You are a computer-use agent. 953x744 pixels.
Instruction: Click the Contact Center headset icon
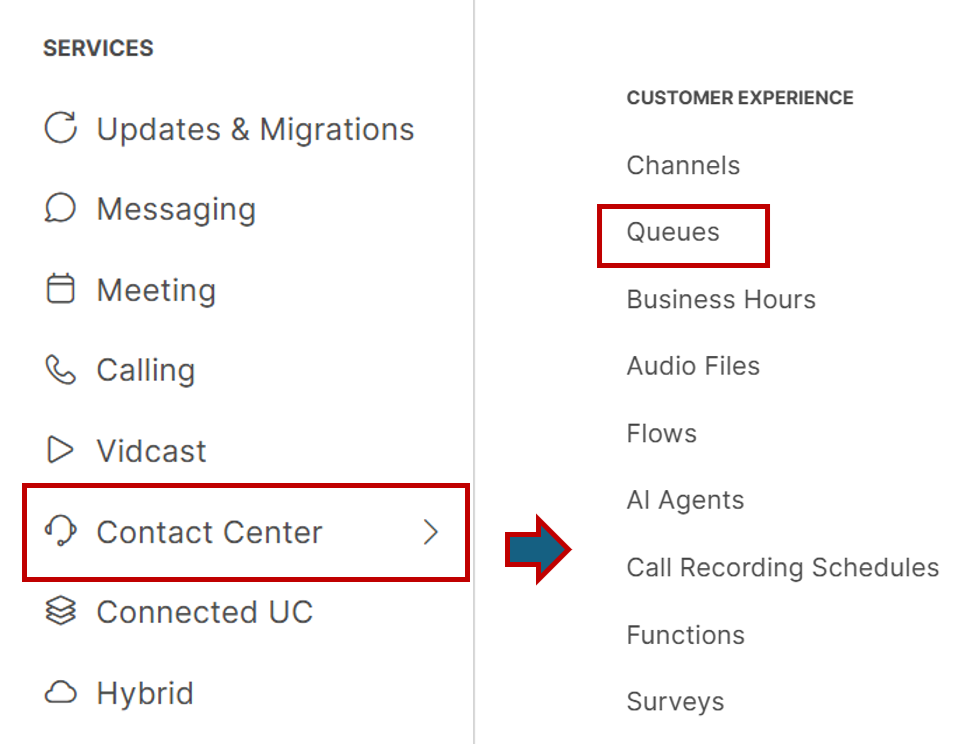click(x=61, y=532)
